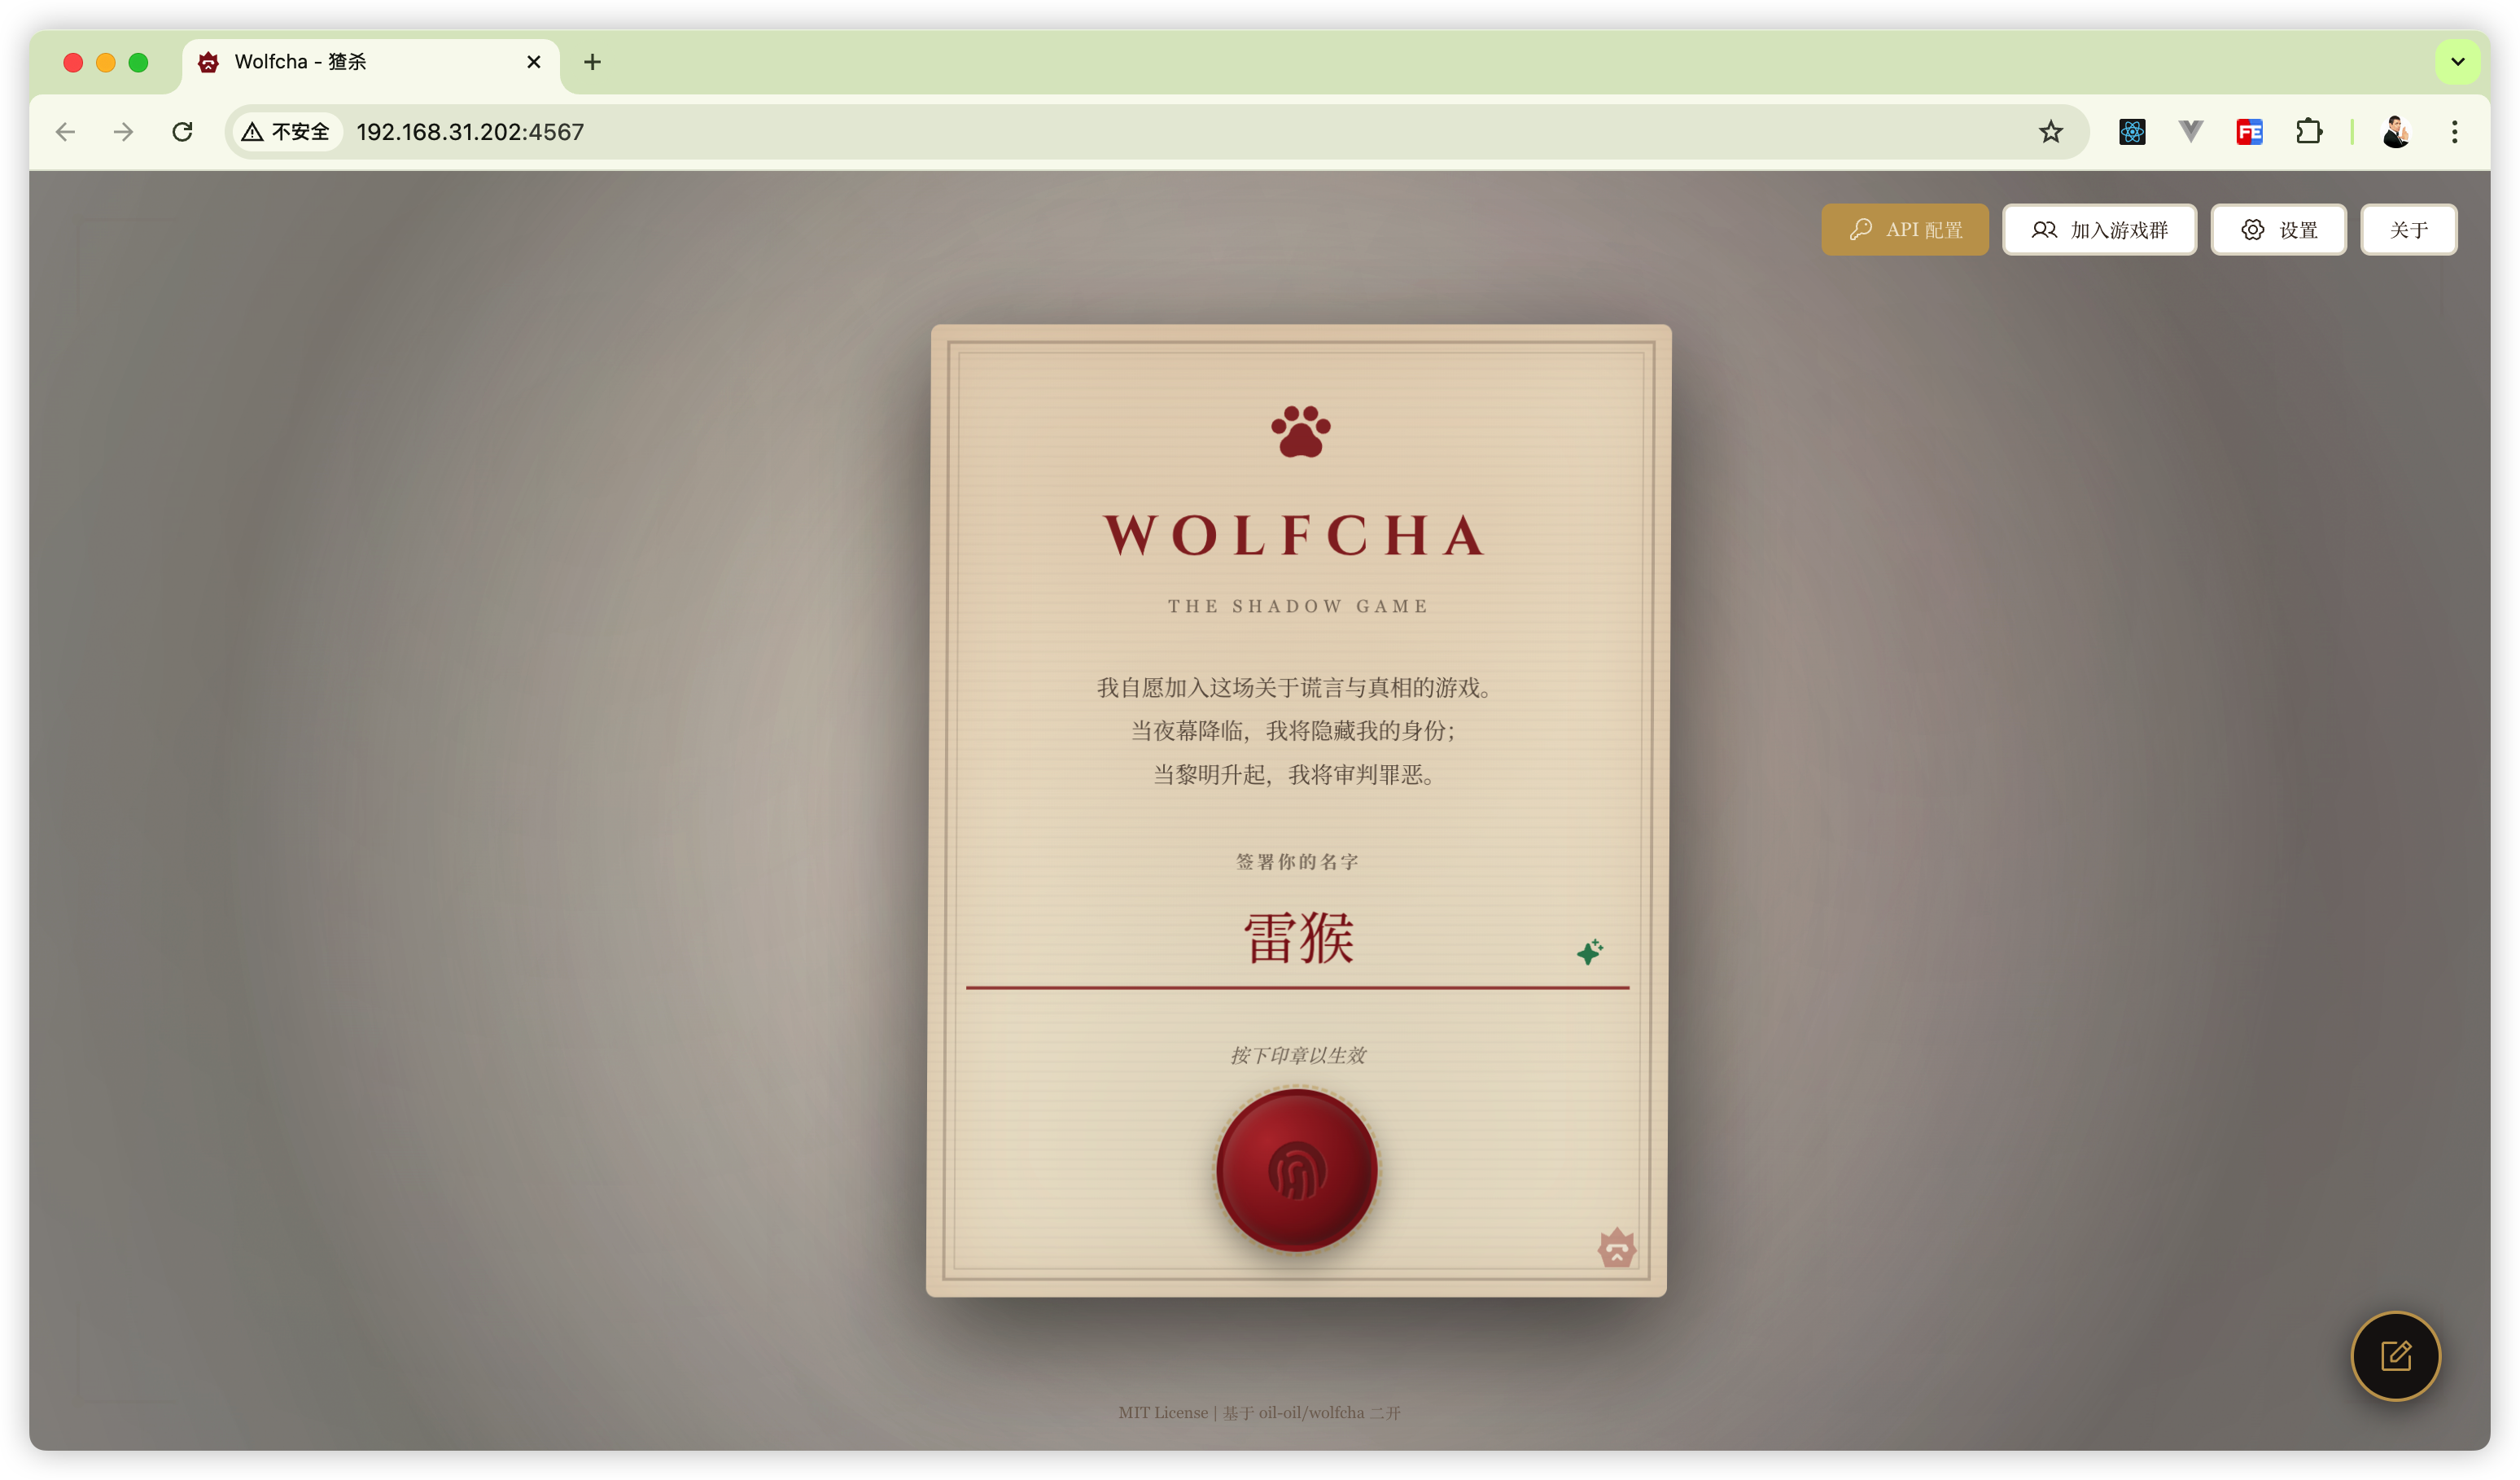Click the red paw print logo

point(1300,432)
